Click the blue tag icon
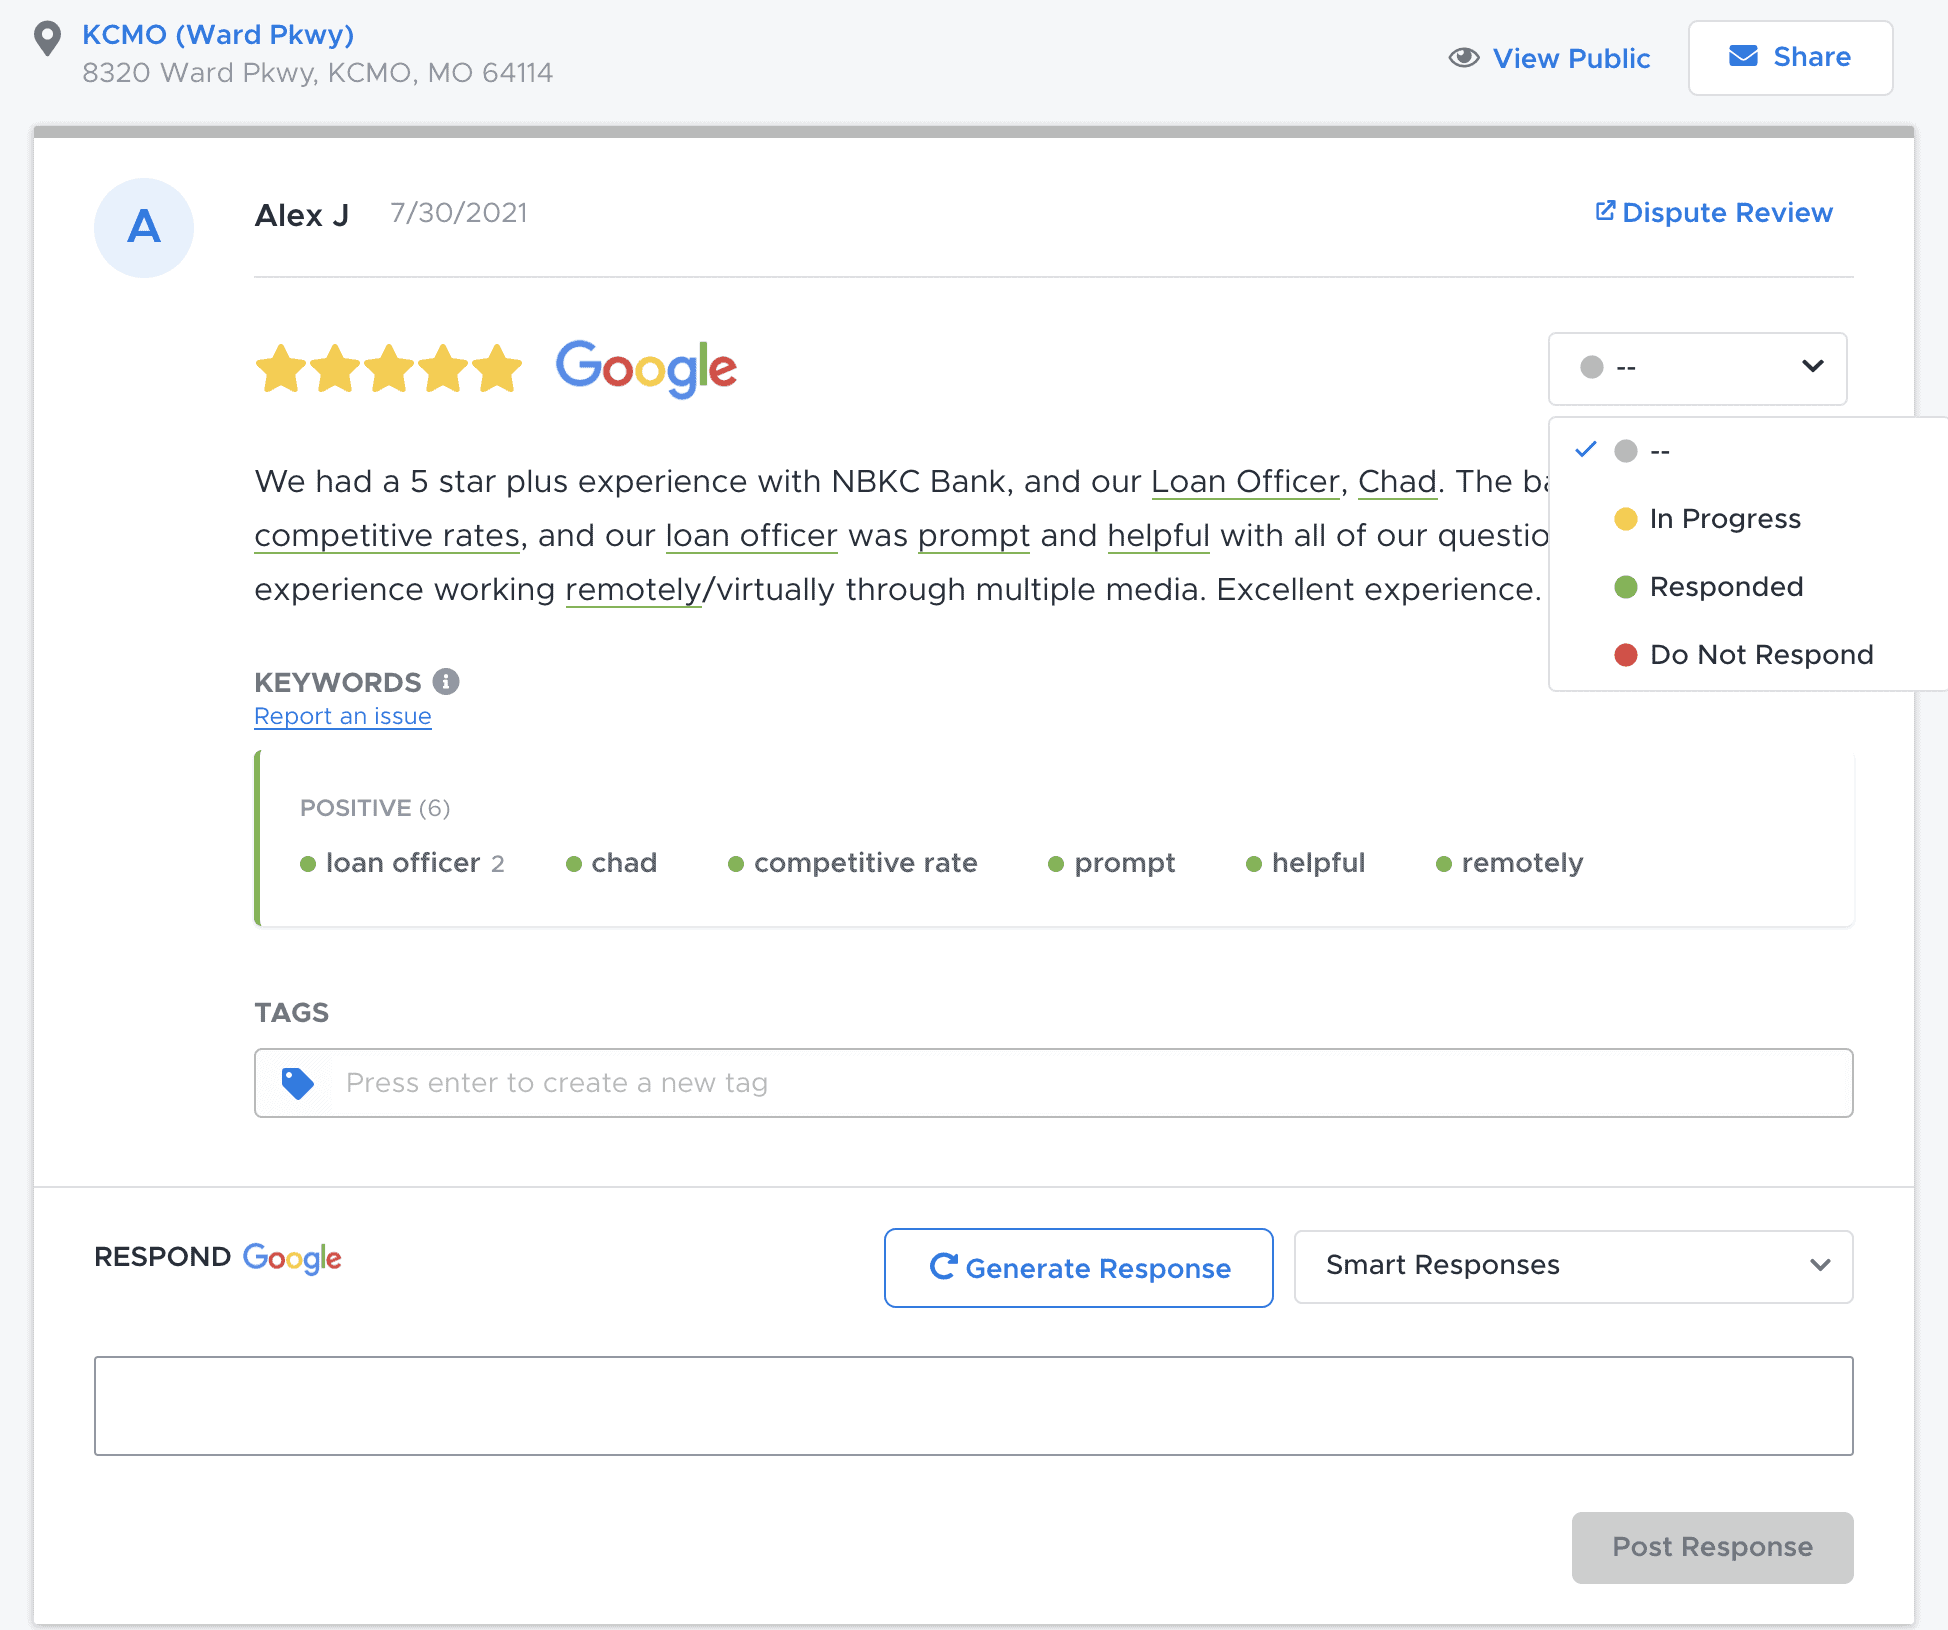Viewport: 1948px width, 1630px height. click(x=297, y=1083)
